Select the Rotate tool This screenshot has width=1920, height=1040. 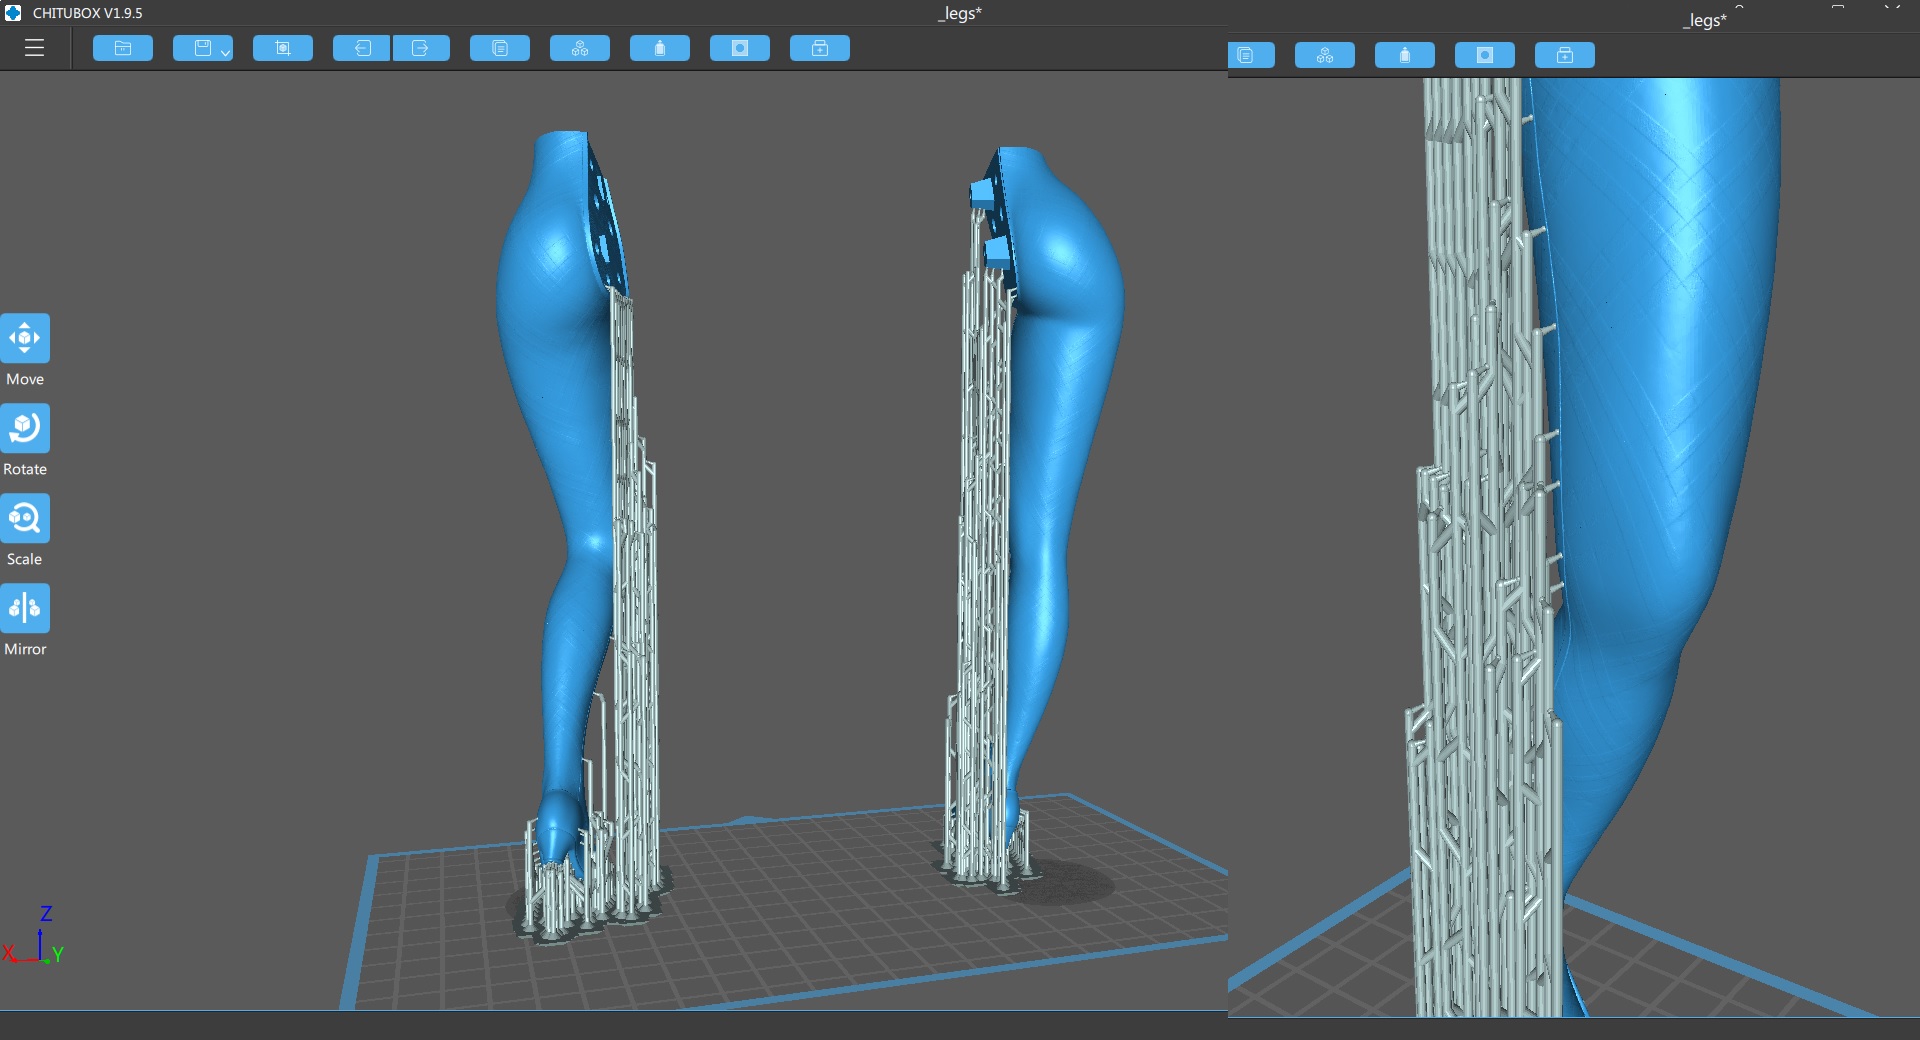click(25, 428)
